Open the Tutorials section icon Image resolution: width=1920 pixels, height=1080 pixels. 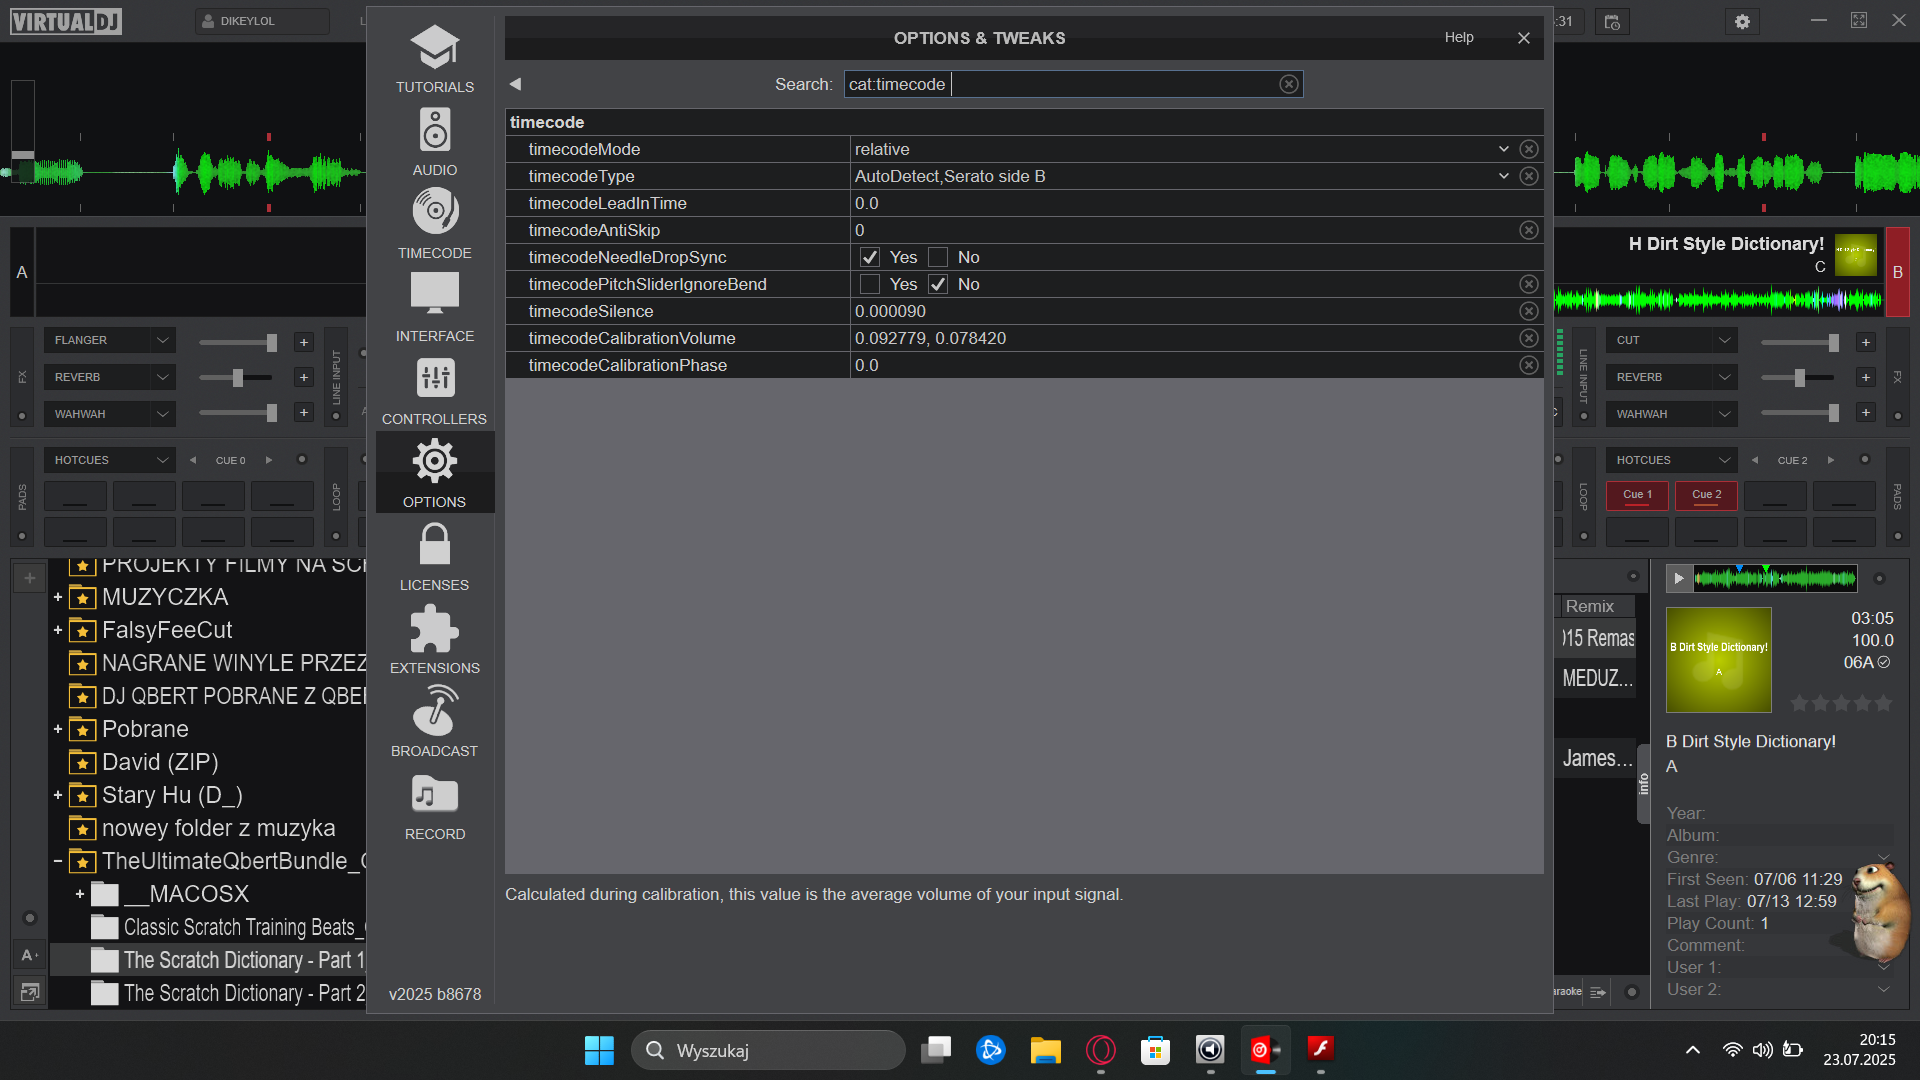(435, 48)
